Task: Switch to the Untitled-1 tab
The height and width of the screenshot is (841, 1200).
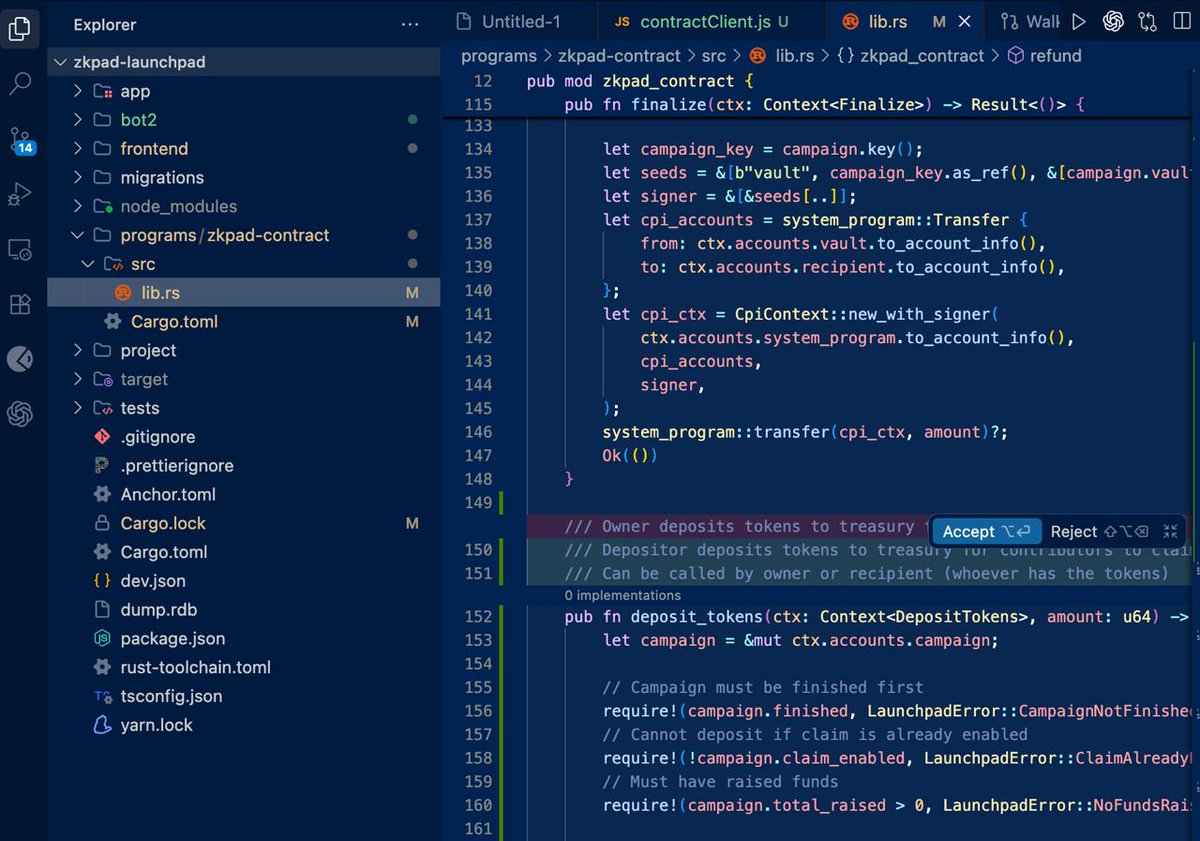Action: pos(521,21)
